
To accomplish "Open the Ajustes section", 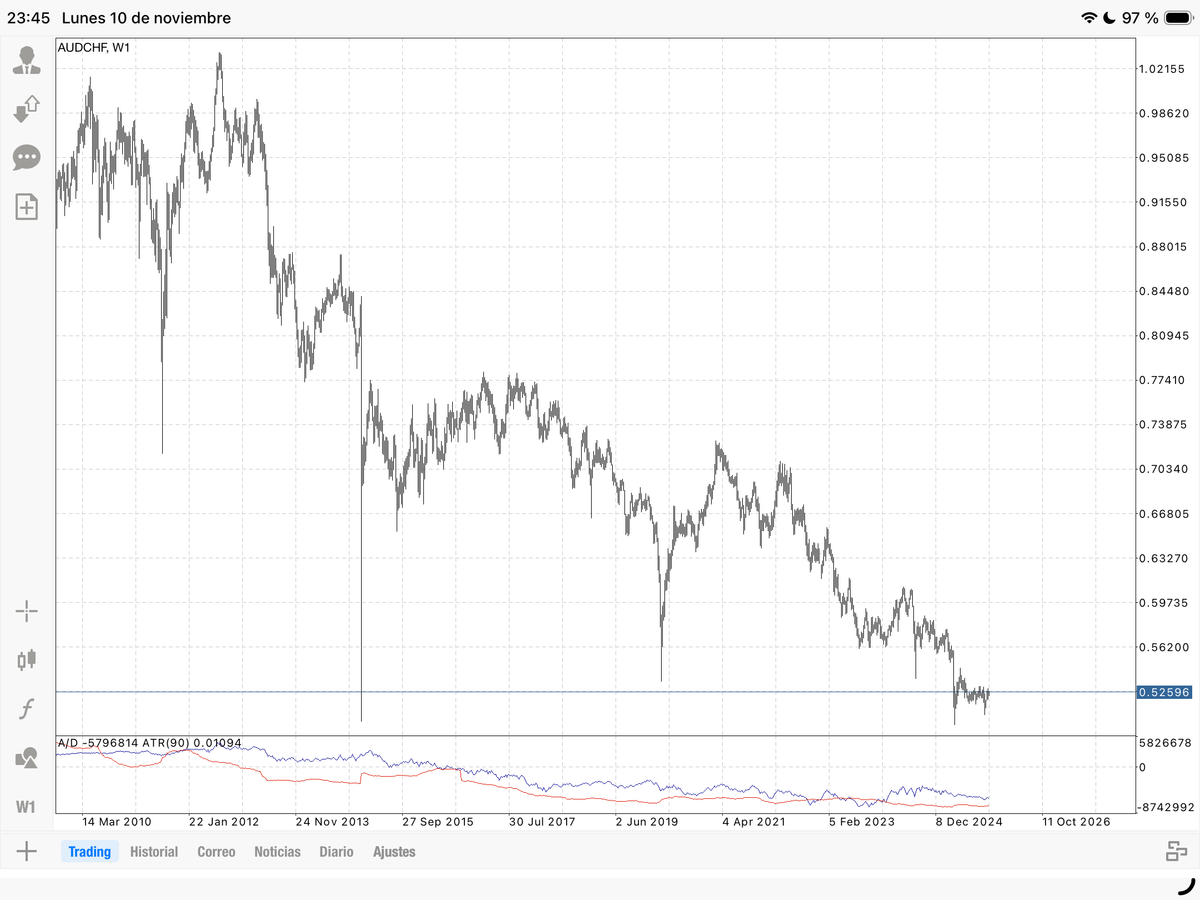I will (x=395, y=851).
